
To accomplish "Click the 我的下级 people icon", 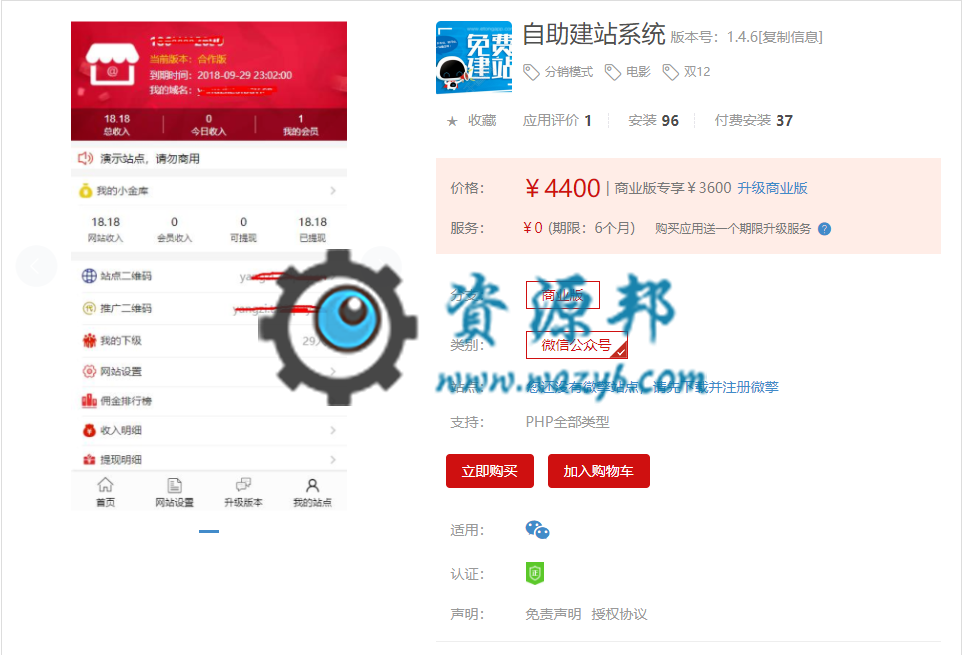I will [90, 340].
